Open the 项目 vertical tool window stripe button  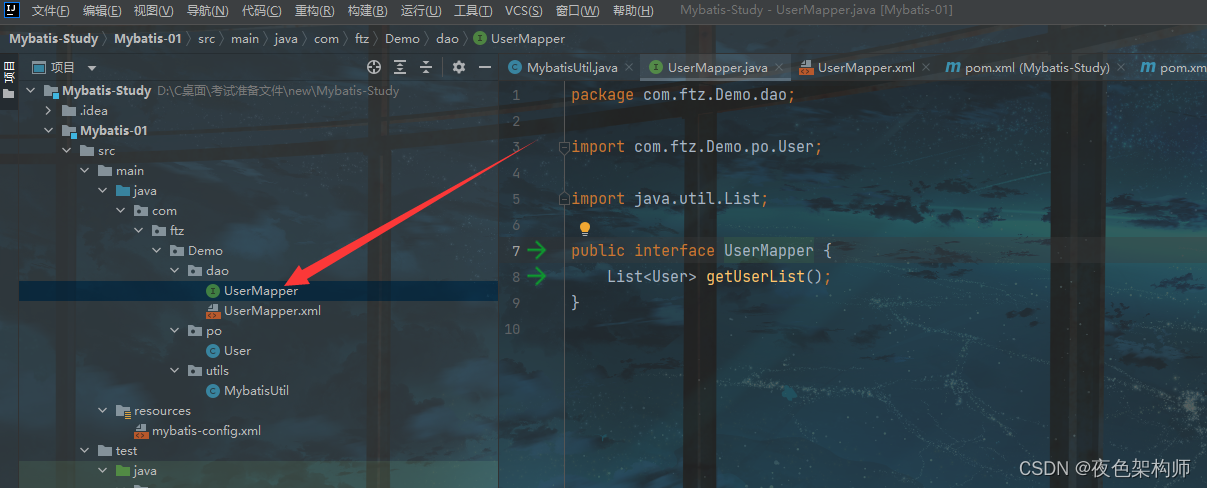click(9, 74)
